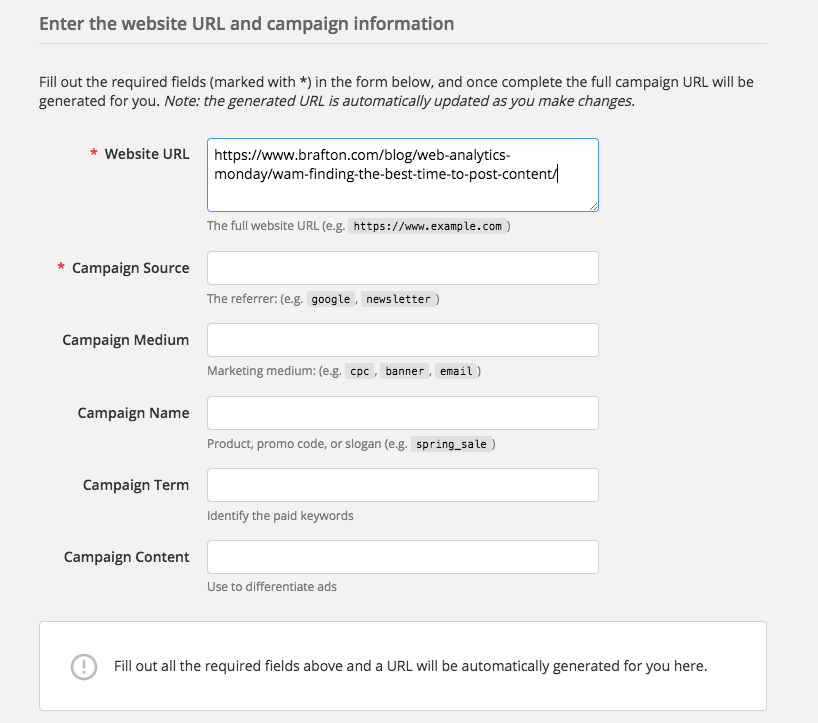Click into the Campaign Source field
This screenshot has width=818, height=723.
402,268
